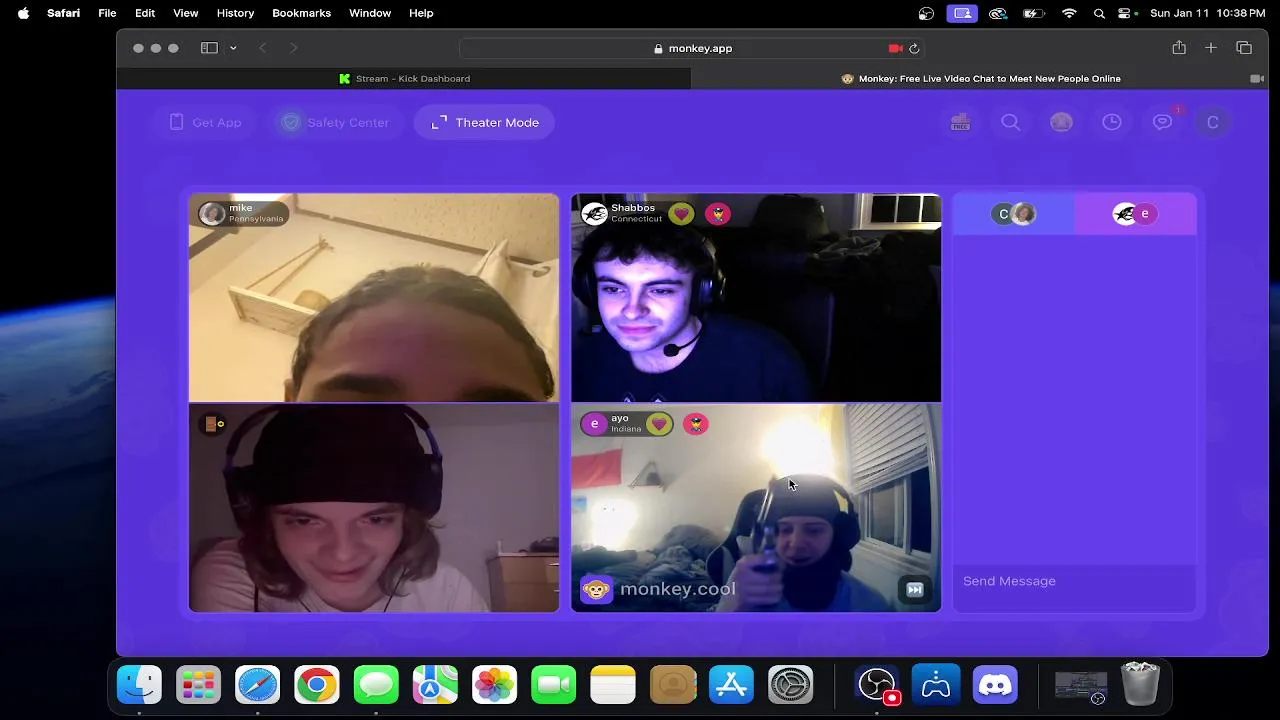Image resolution: width=1280 pixels, height=720 pixels.
Task: Click the Monkey search magnifier icon
Action: (x=1011, y=122)
